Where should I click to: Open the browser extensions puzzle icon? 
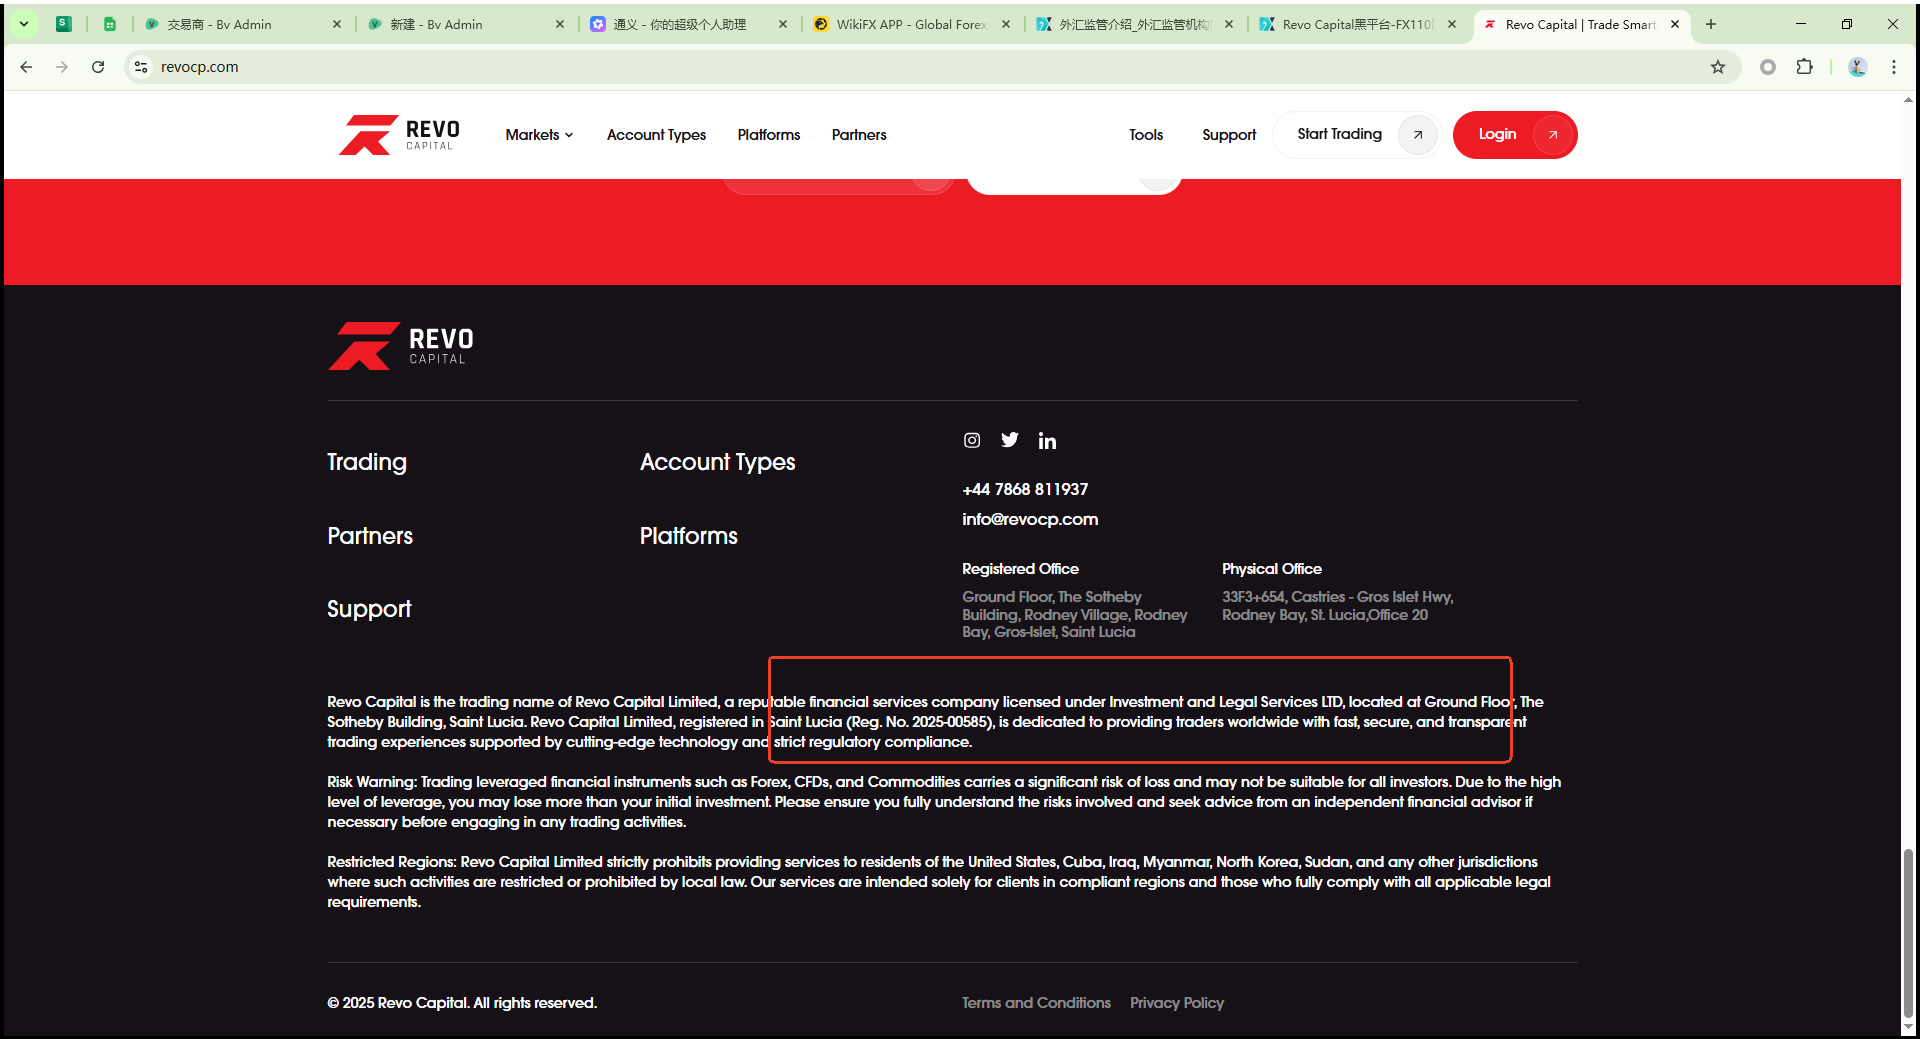coord(1804,67)
